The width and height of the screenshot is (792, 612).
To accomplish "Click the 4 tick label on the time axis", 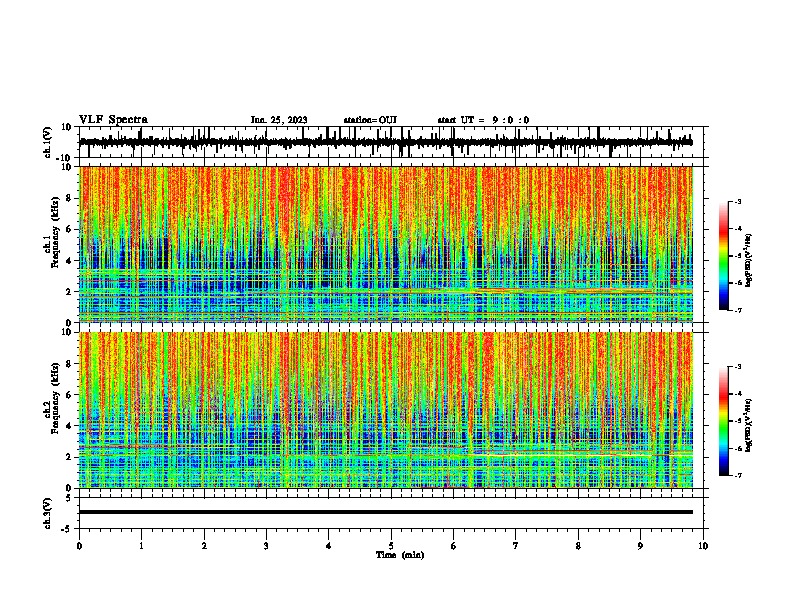I will pyautogui.click(x=329, y=546).
